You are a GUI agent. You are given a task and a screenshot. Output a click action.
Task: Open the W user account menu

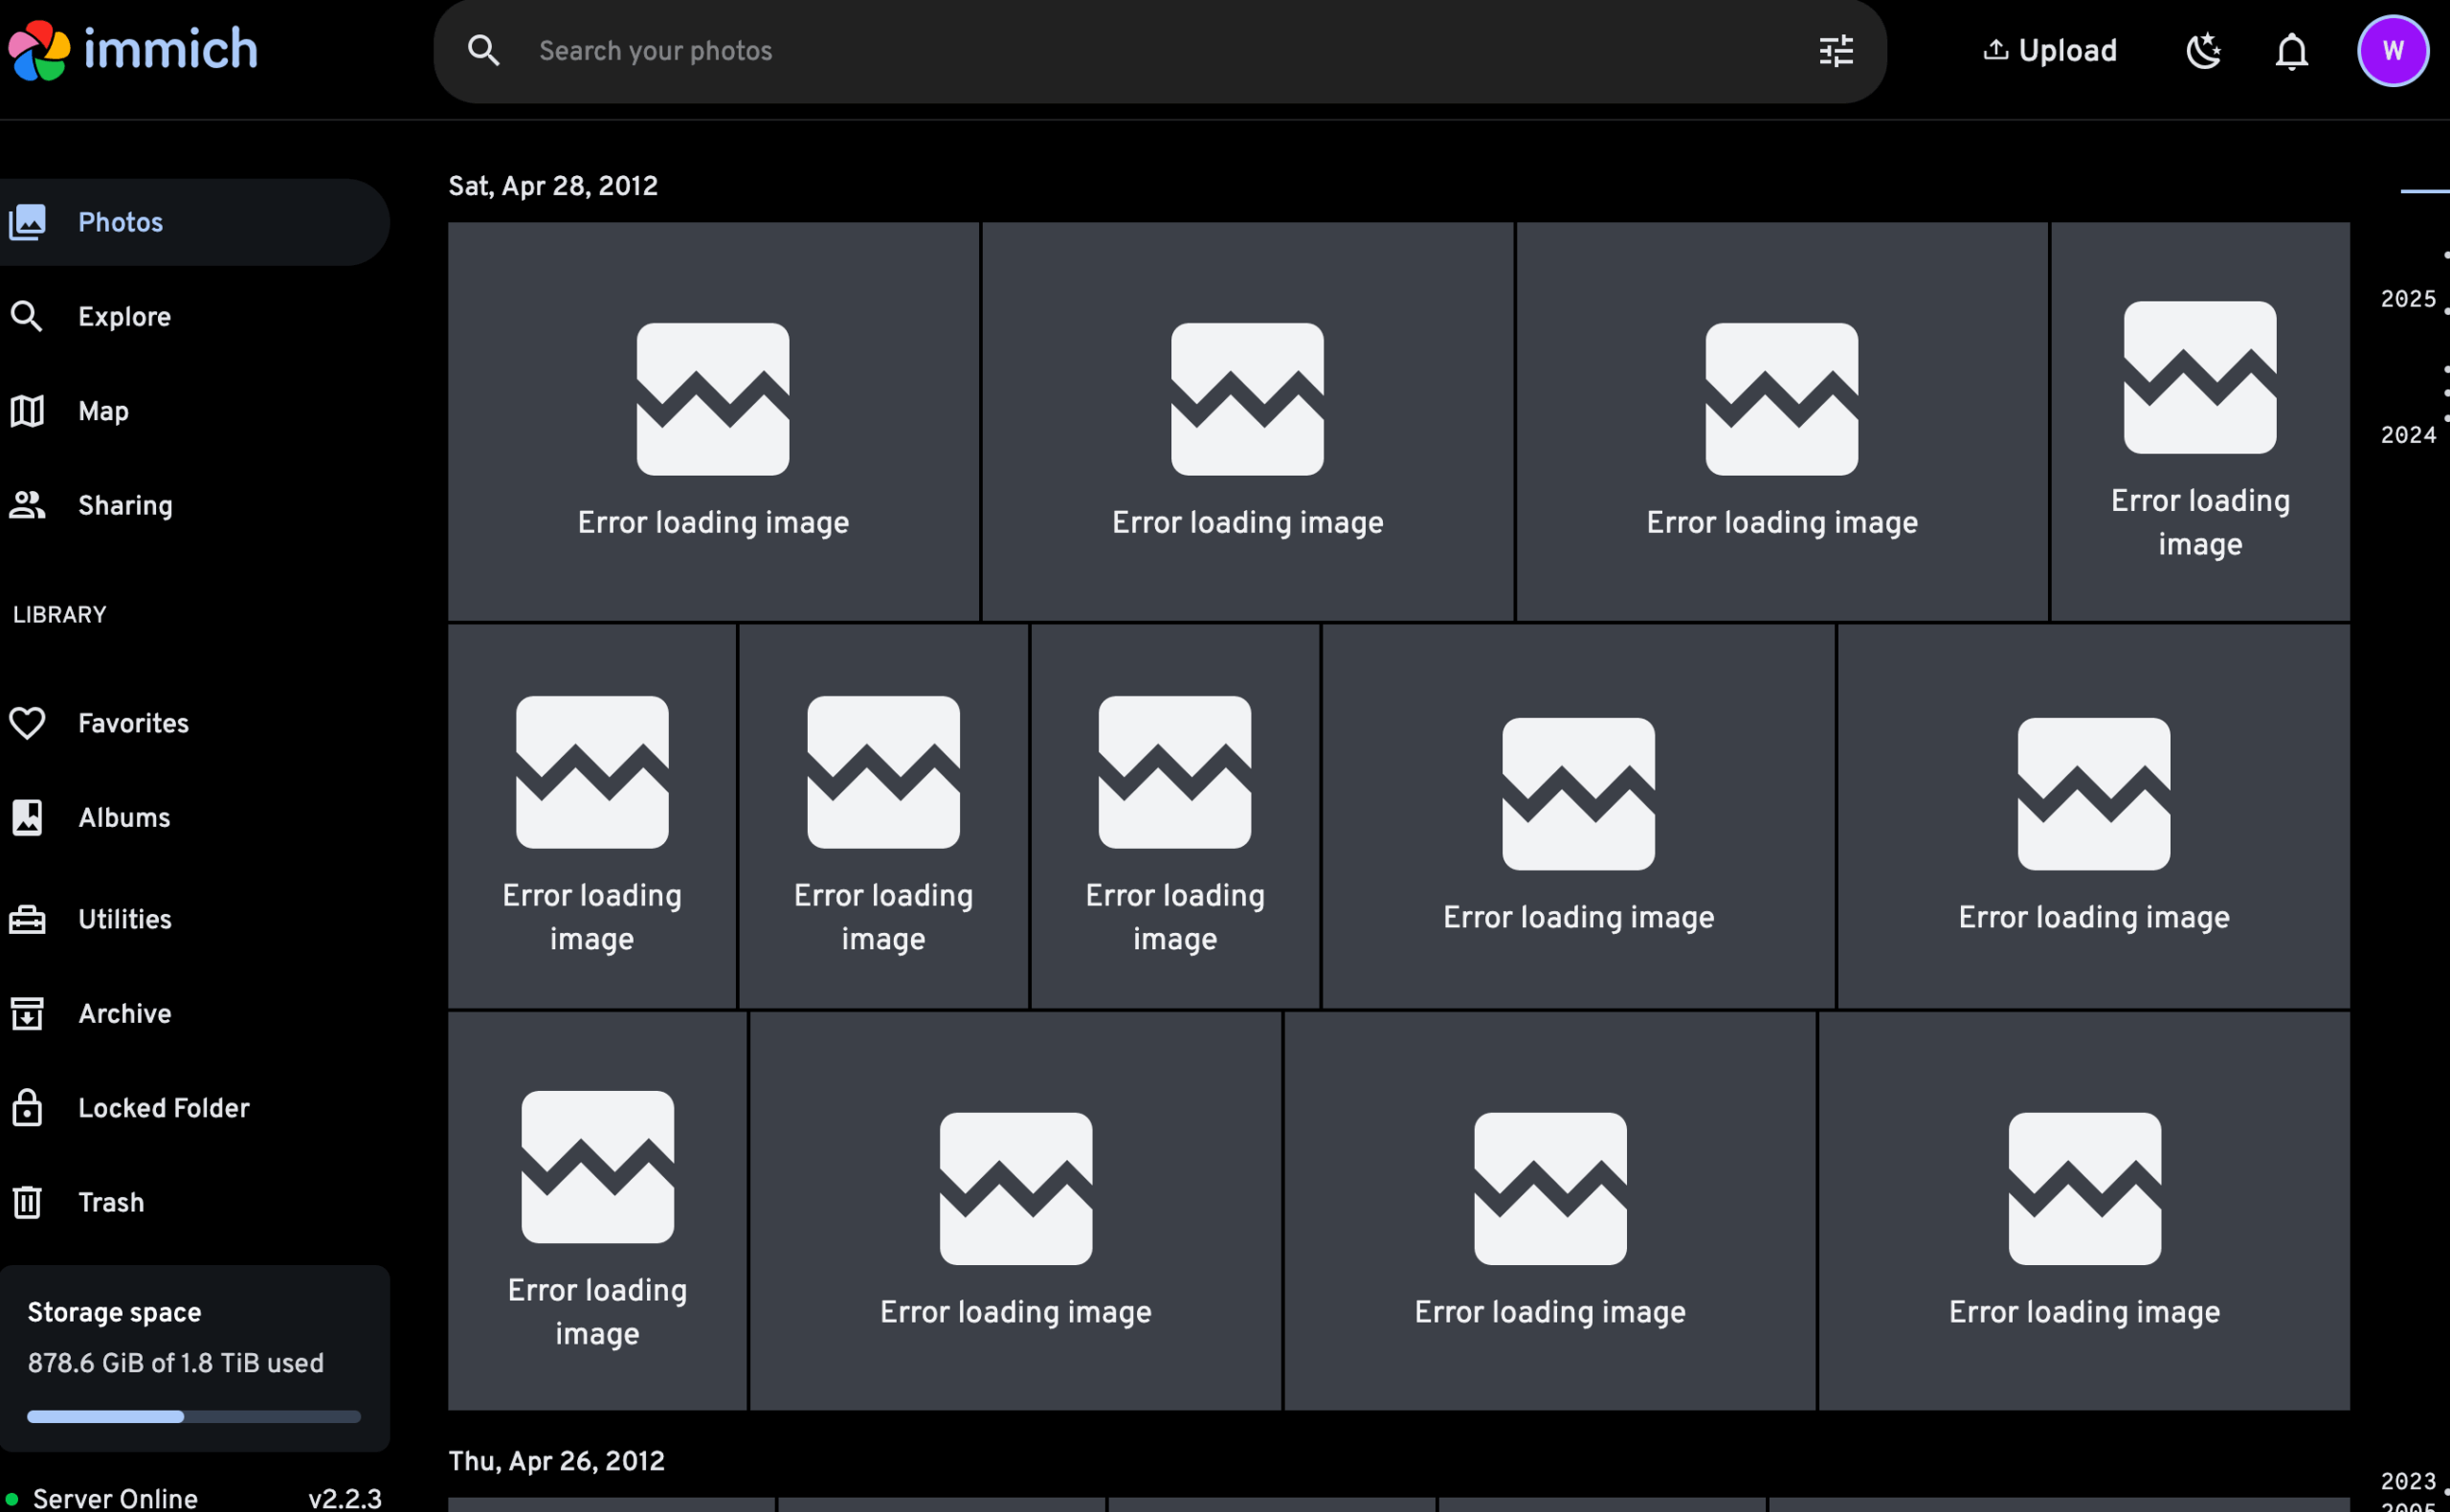point(2392,50)
